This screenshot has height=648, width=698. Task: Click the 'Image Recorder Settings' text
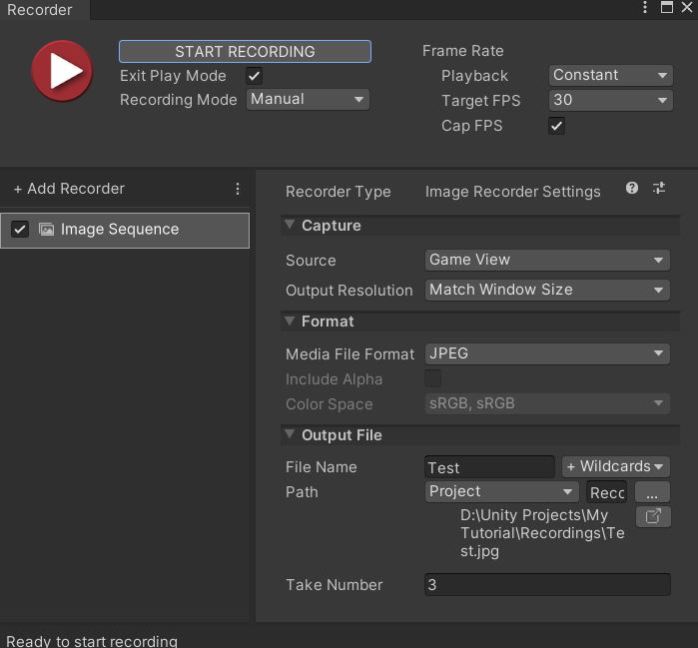pos(513,192)
